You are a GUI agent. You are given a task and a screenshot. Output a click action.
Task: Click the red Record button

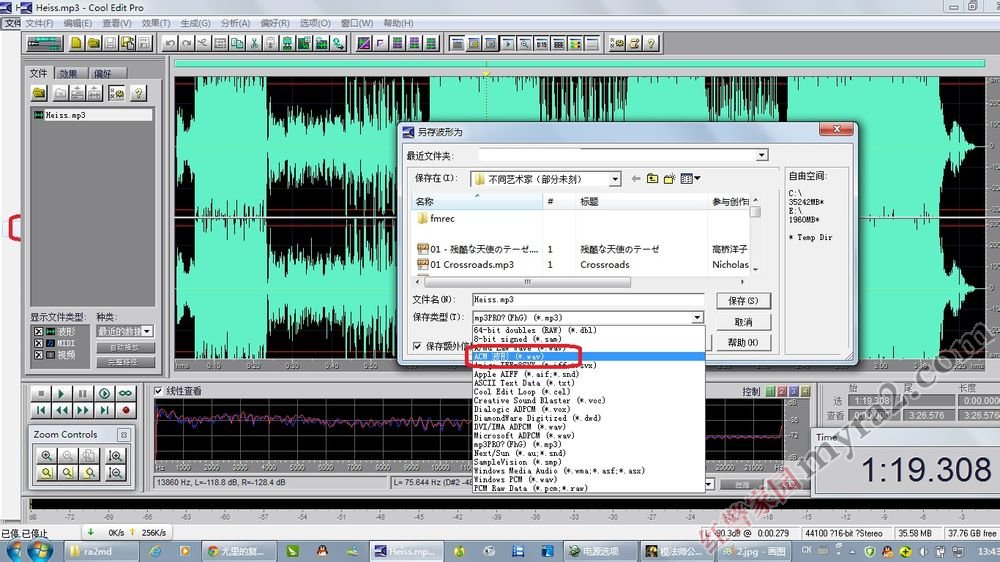tap(125, 410)
